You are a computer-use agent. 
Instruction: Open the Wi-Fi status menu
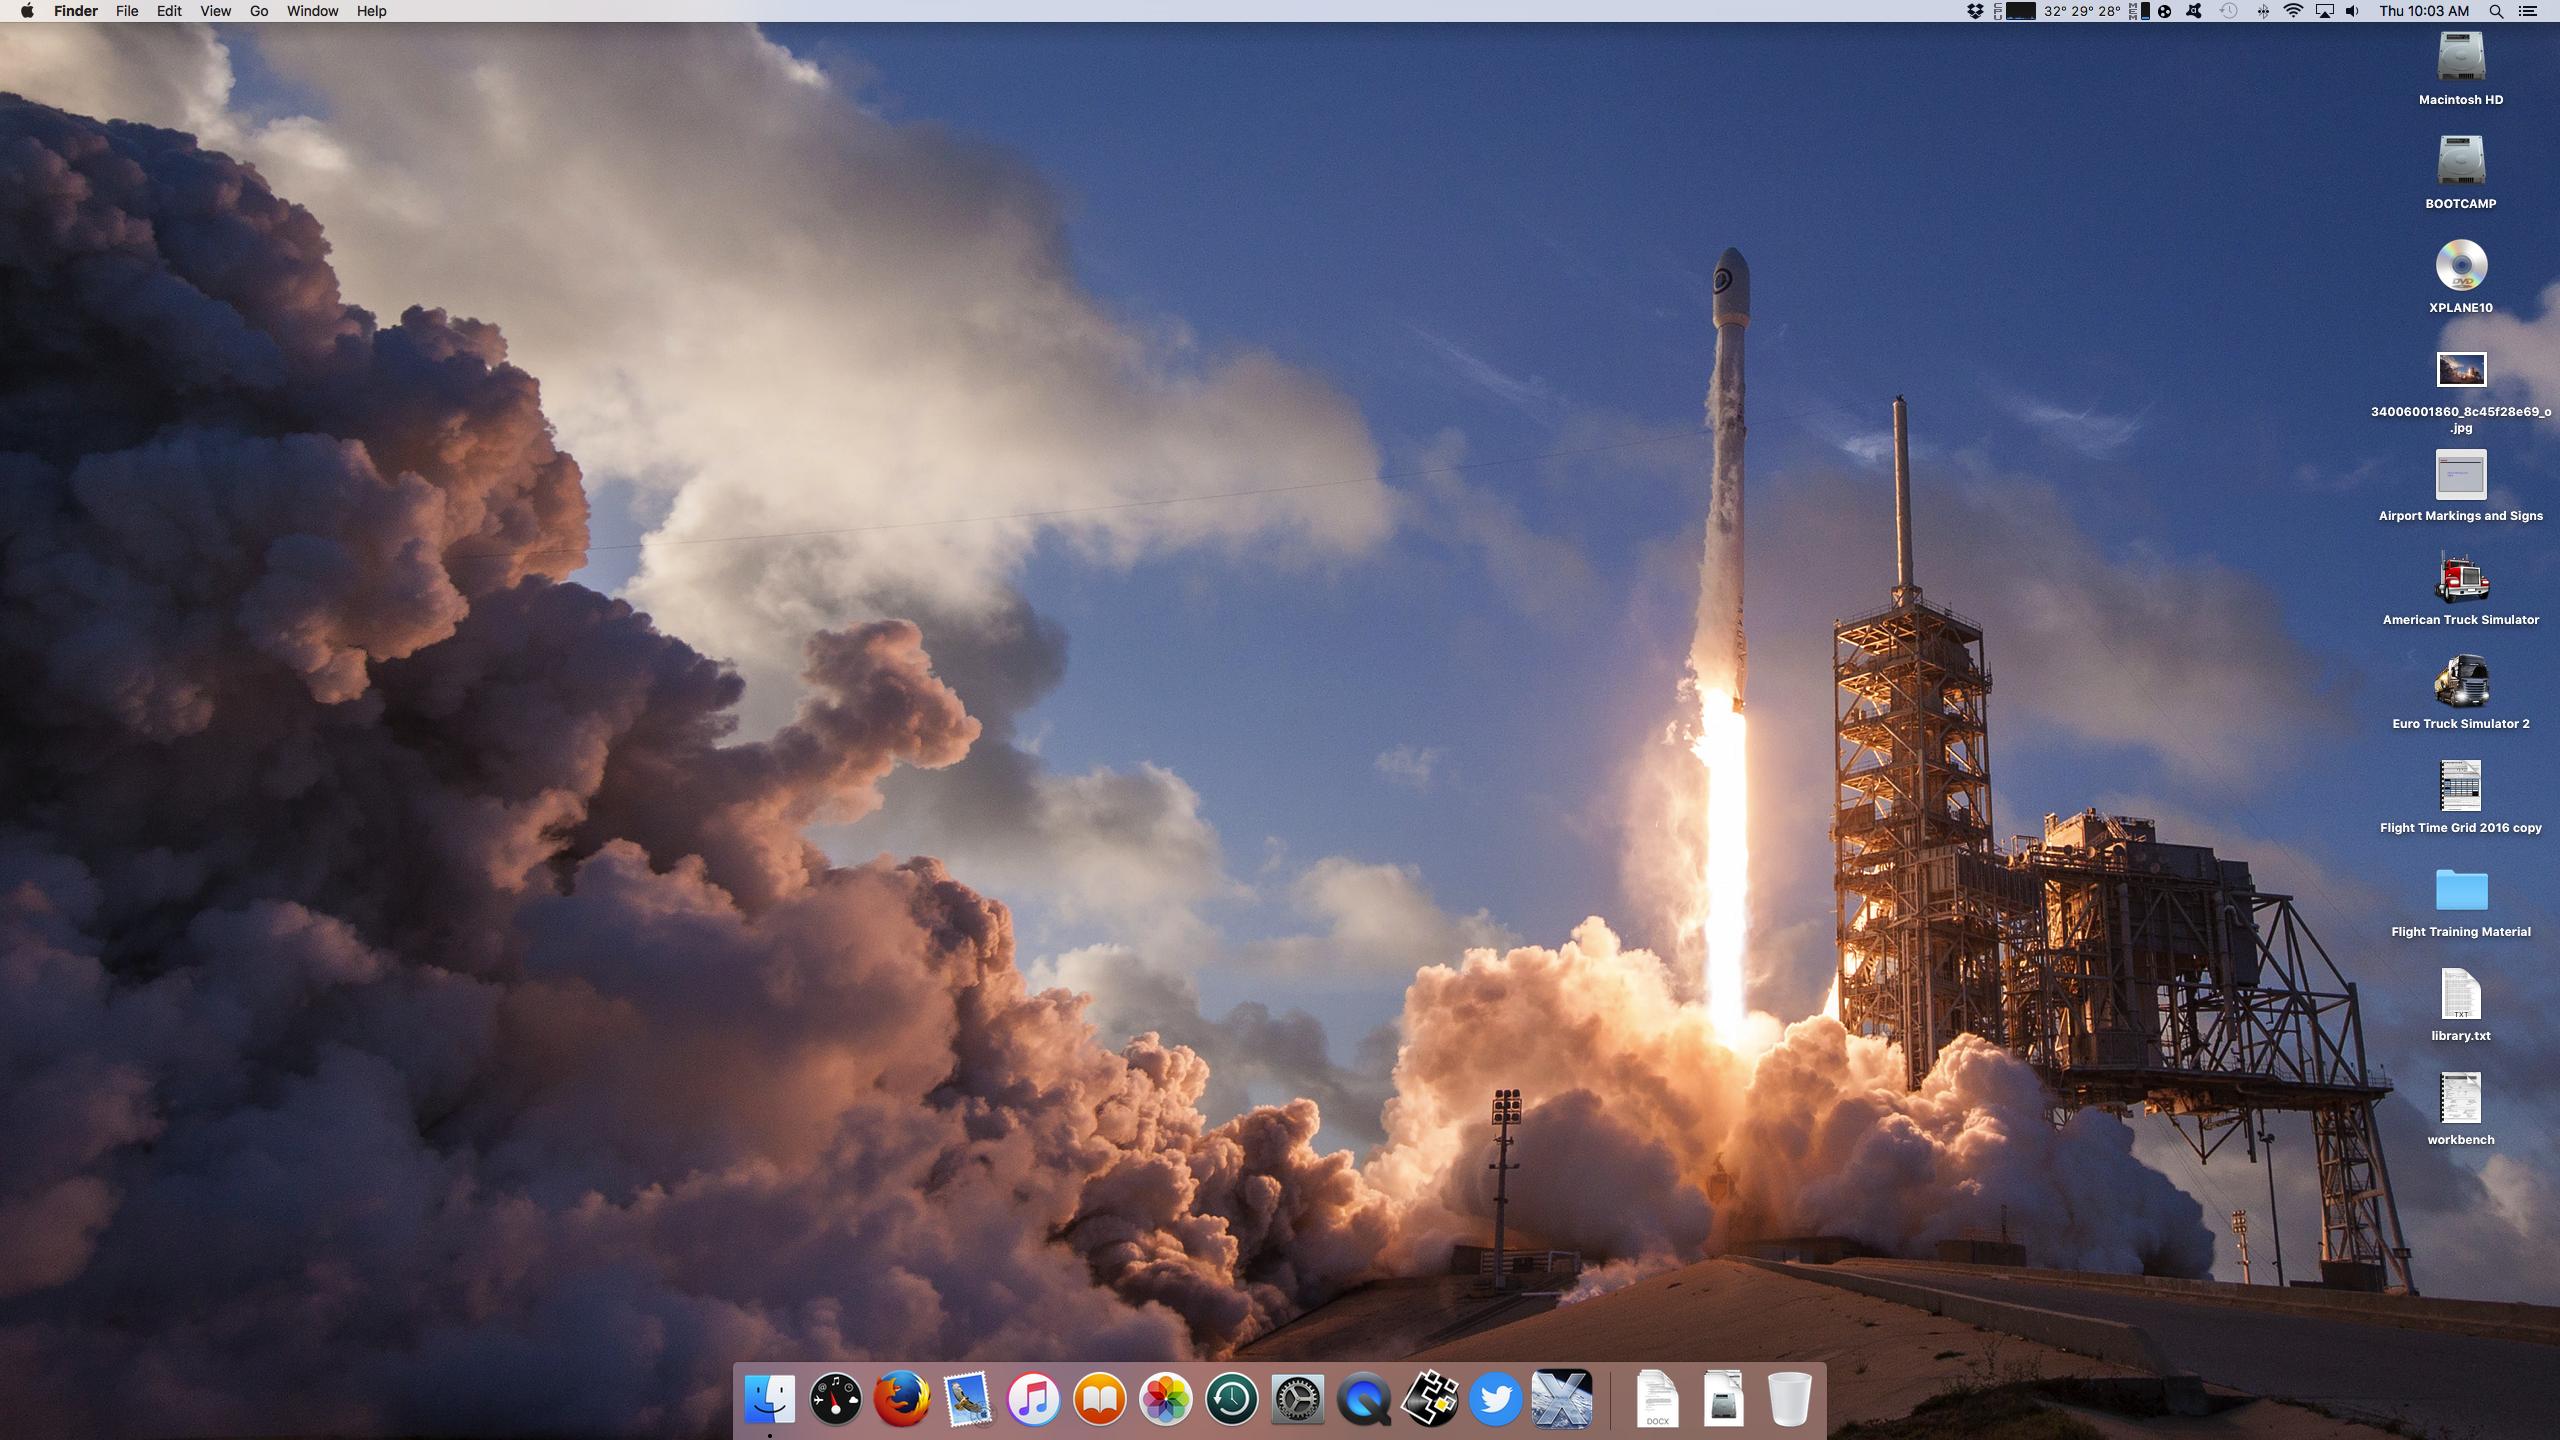(2294, 11)
